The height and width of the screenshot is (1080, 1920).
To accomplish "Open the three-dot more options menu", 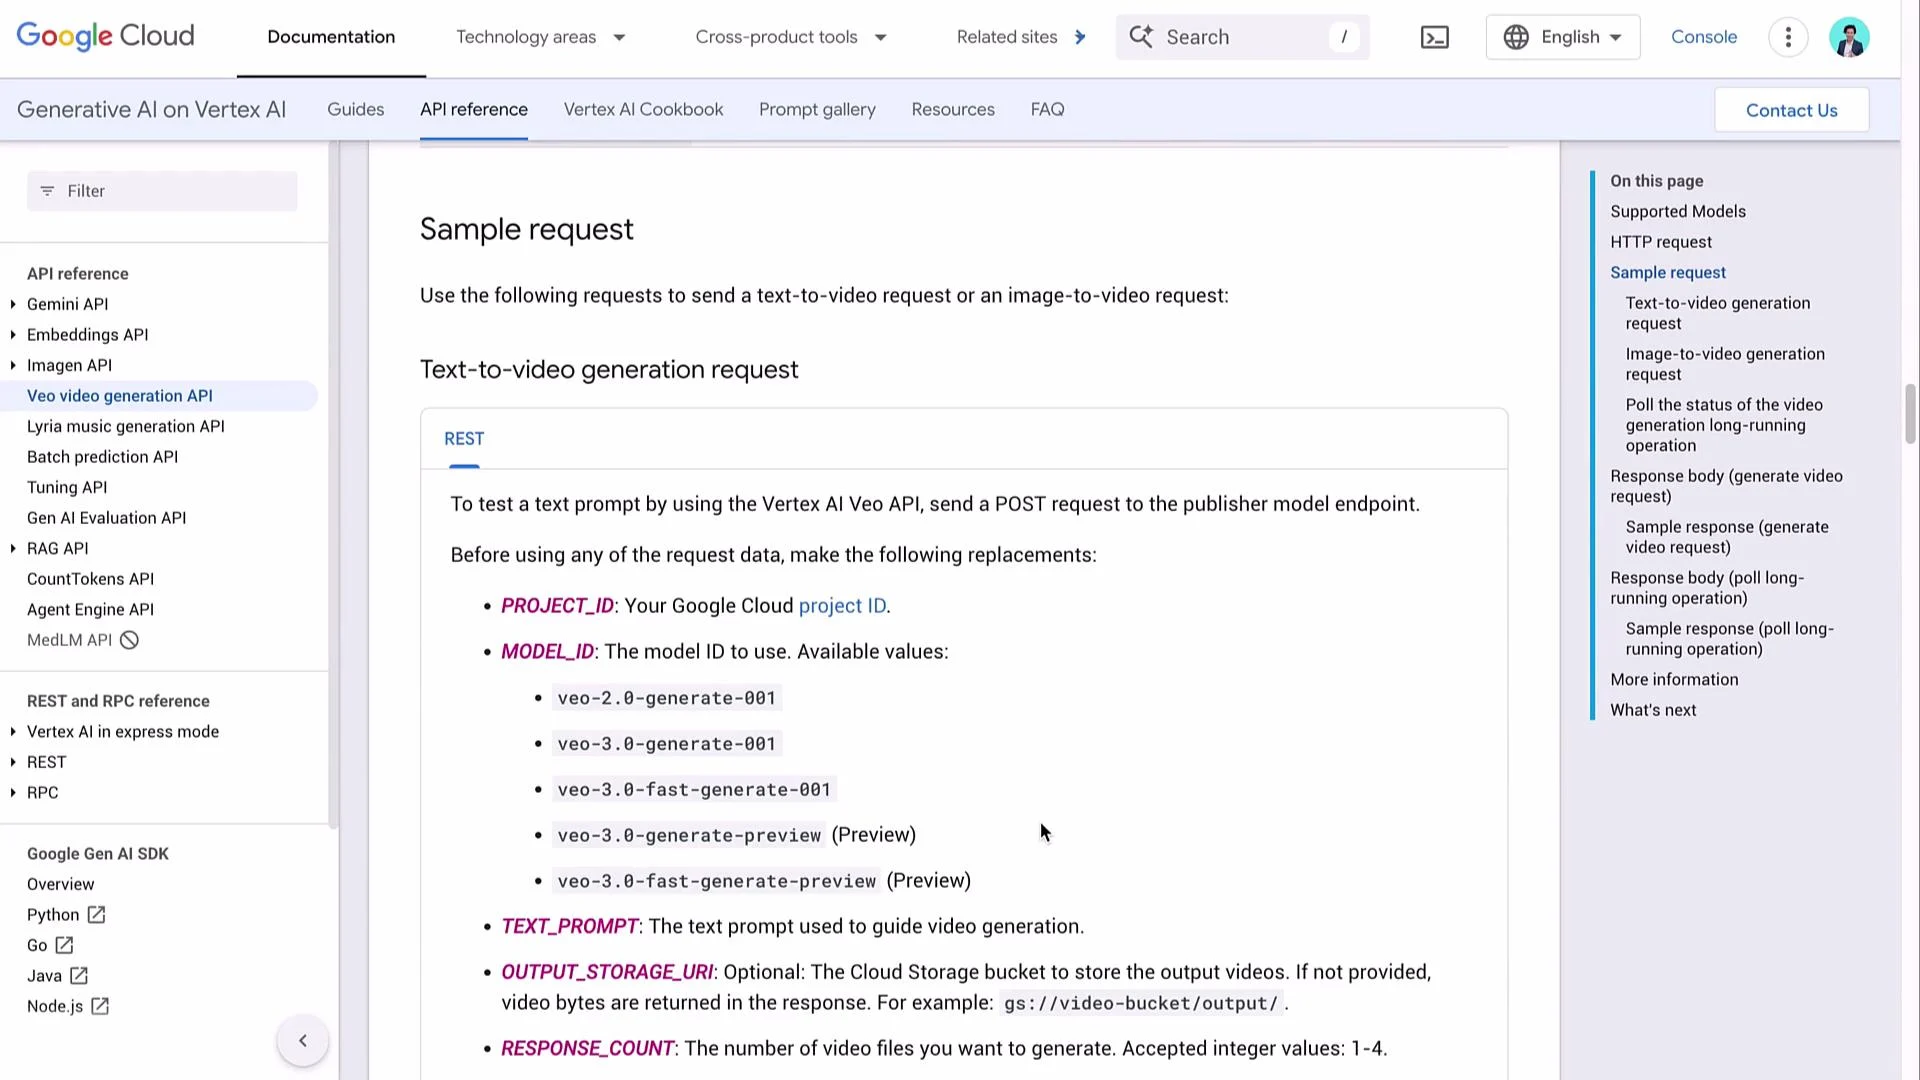I will 1788,38.
